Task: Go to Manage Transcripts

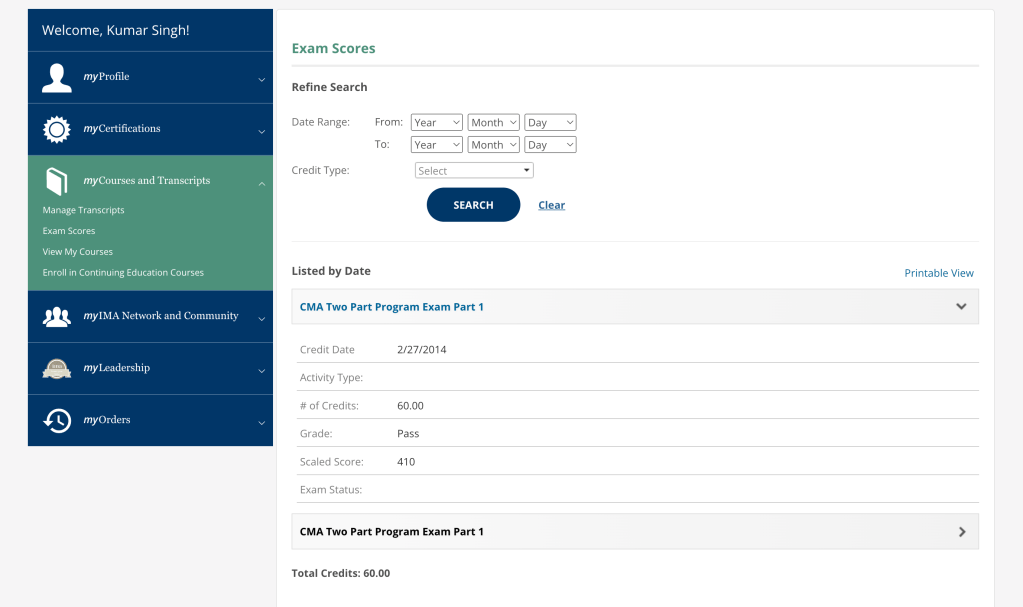Action: tap(83, 210)
